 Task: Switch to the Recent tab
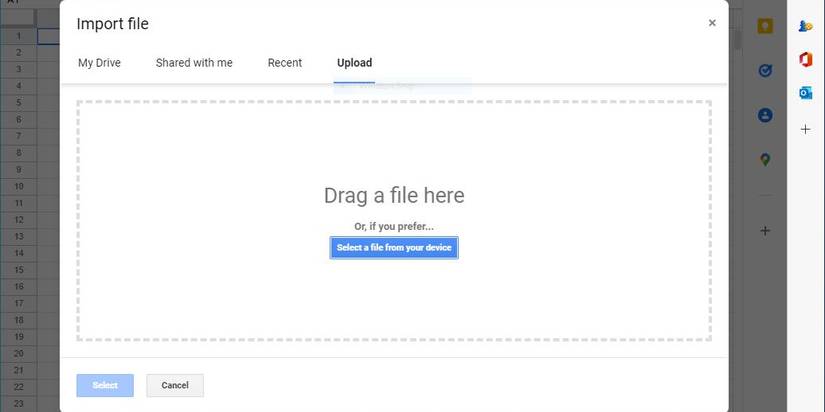(x=285, y=63)
